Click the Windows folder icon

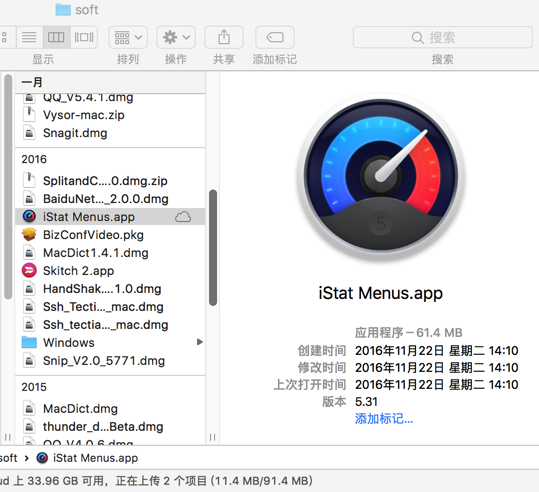(29, 342)
